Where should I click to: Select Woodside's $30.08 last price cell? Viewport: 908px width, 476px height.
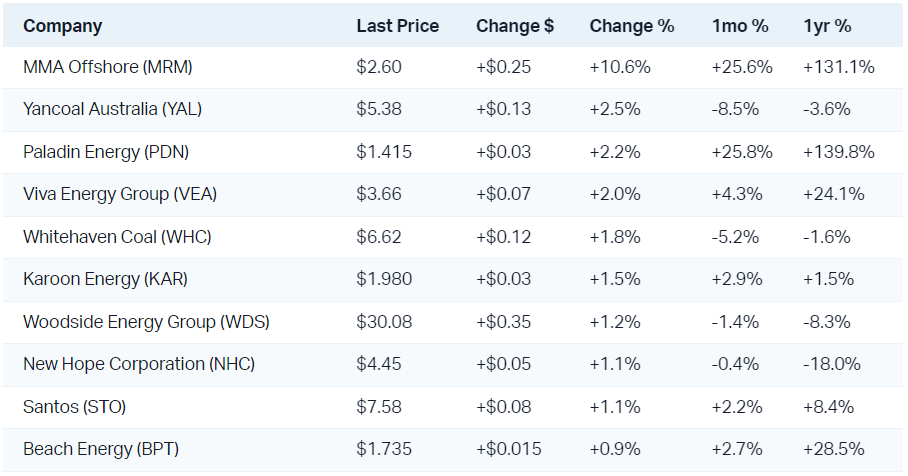383,322
